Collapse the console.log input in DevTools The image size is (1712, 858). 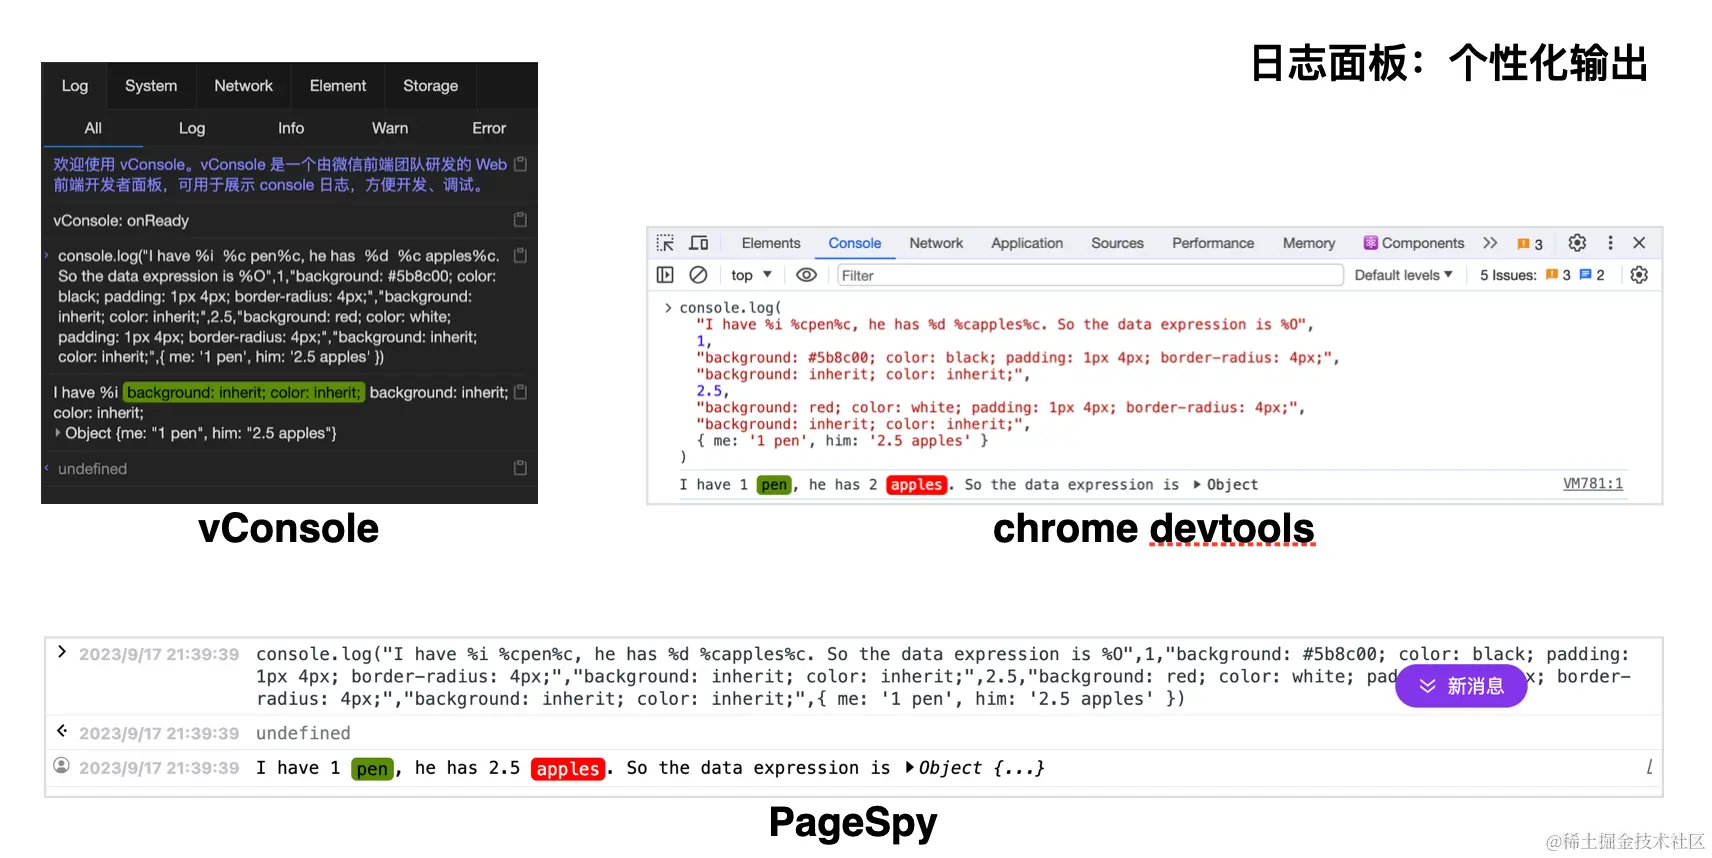[668, 308]
